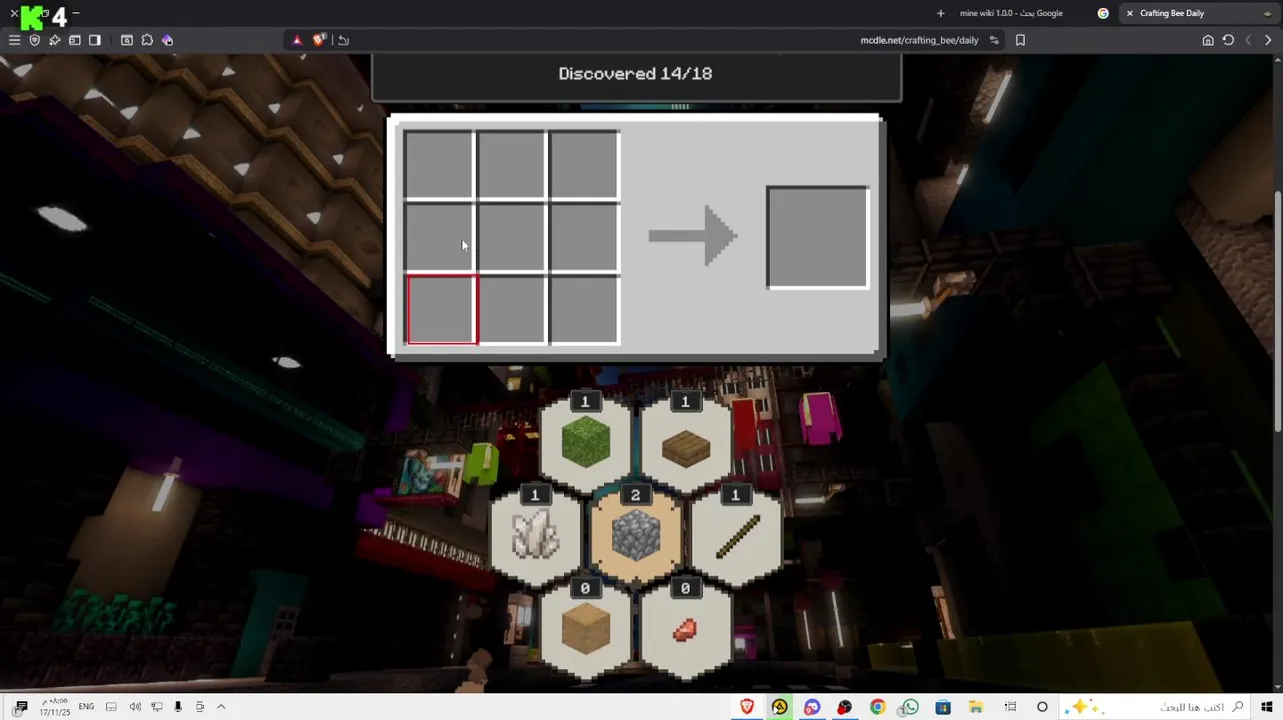This screenshot has width=1283, height=720.
Task: Click the taskbar search box
Action: (x=1155, y=707)
